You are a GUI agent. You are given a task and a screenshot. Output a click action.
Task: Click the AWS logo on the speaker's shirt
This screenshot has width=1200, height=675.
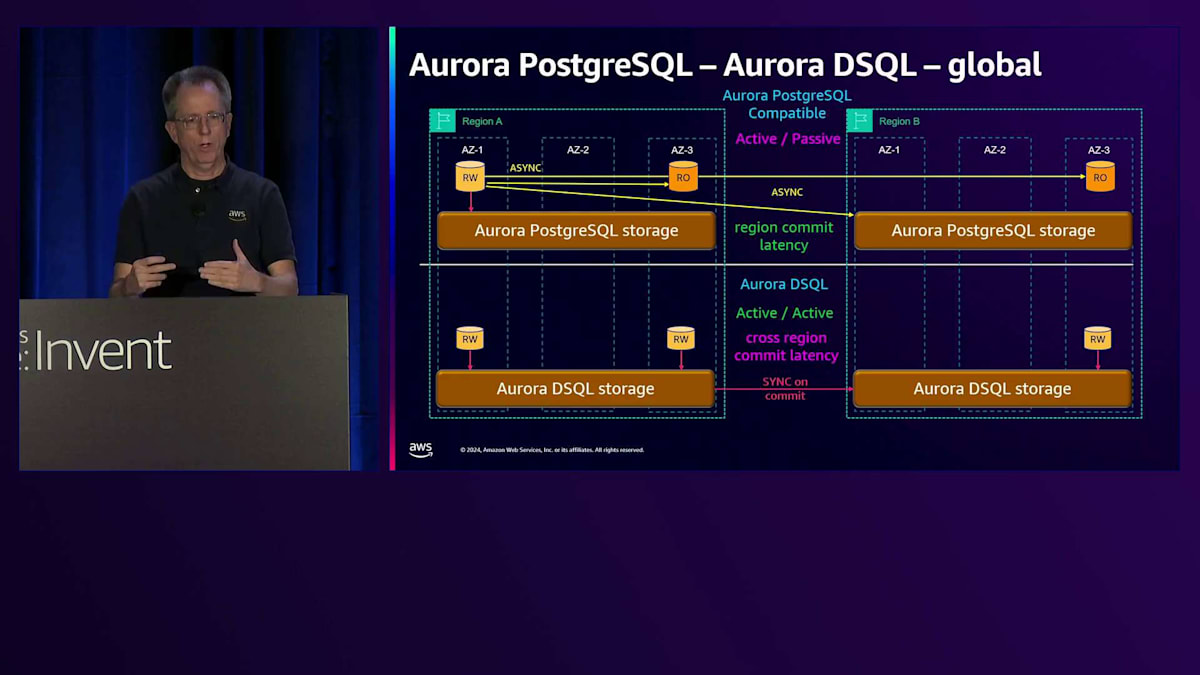(x=237, y=214)
